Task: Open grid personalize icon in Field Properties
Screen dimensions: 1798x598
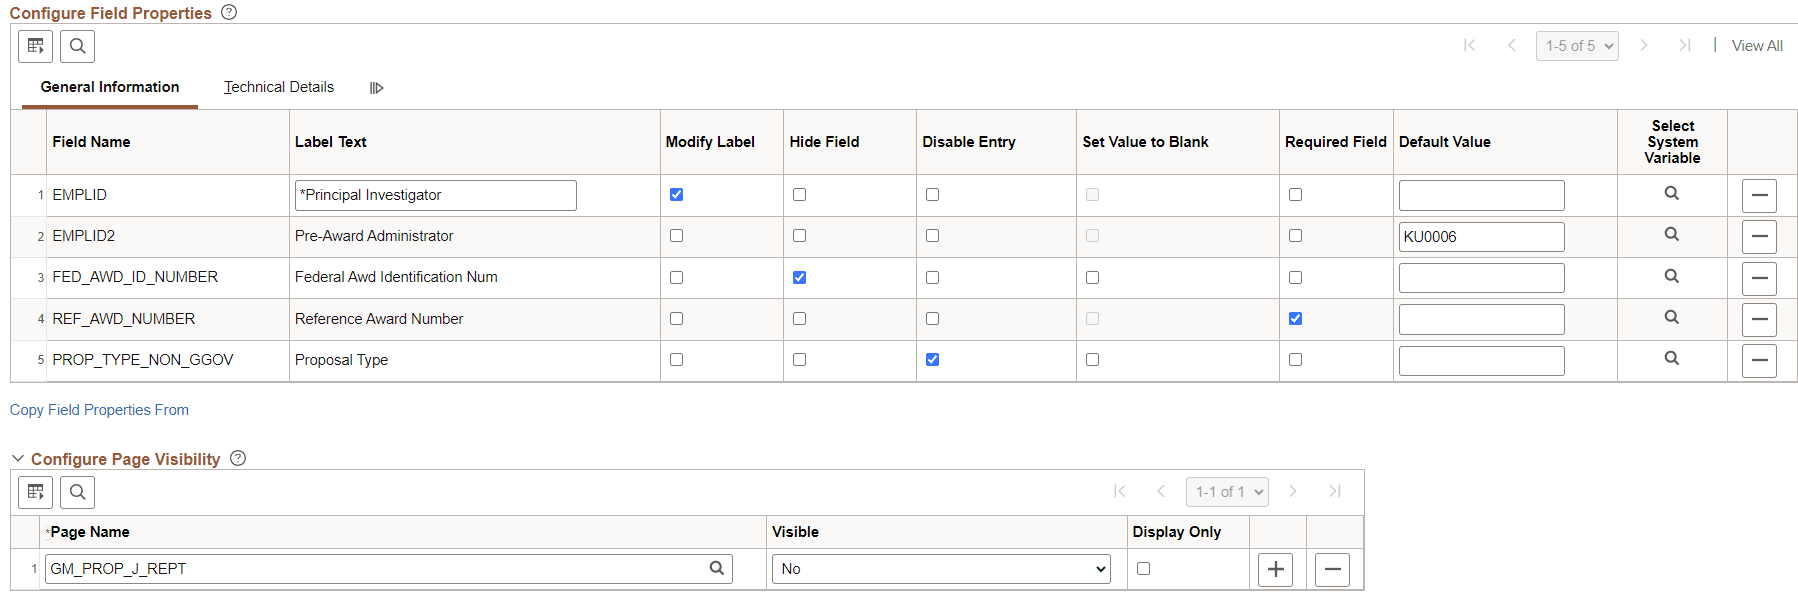Action: pyautogui.click(x=36, y=46)
